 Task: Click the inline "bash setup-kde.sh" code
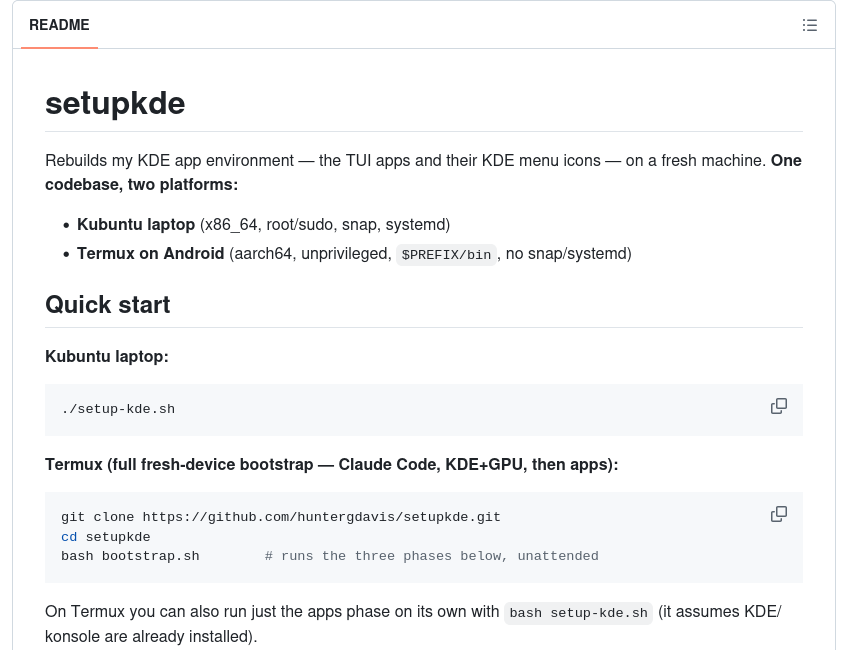point(578,613)
